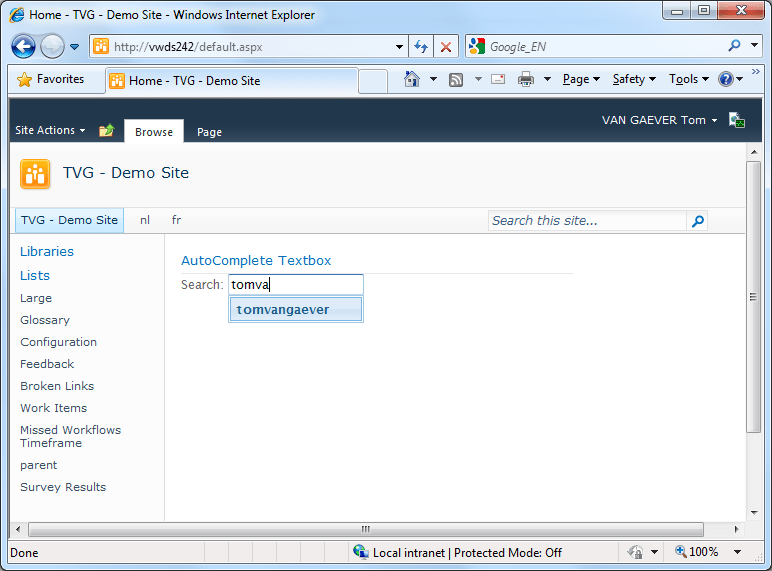Select the tomvangaever autocomplete suggestion
The image size is (772, 571).
pos(296,310)
